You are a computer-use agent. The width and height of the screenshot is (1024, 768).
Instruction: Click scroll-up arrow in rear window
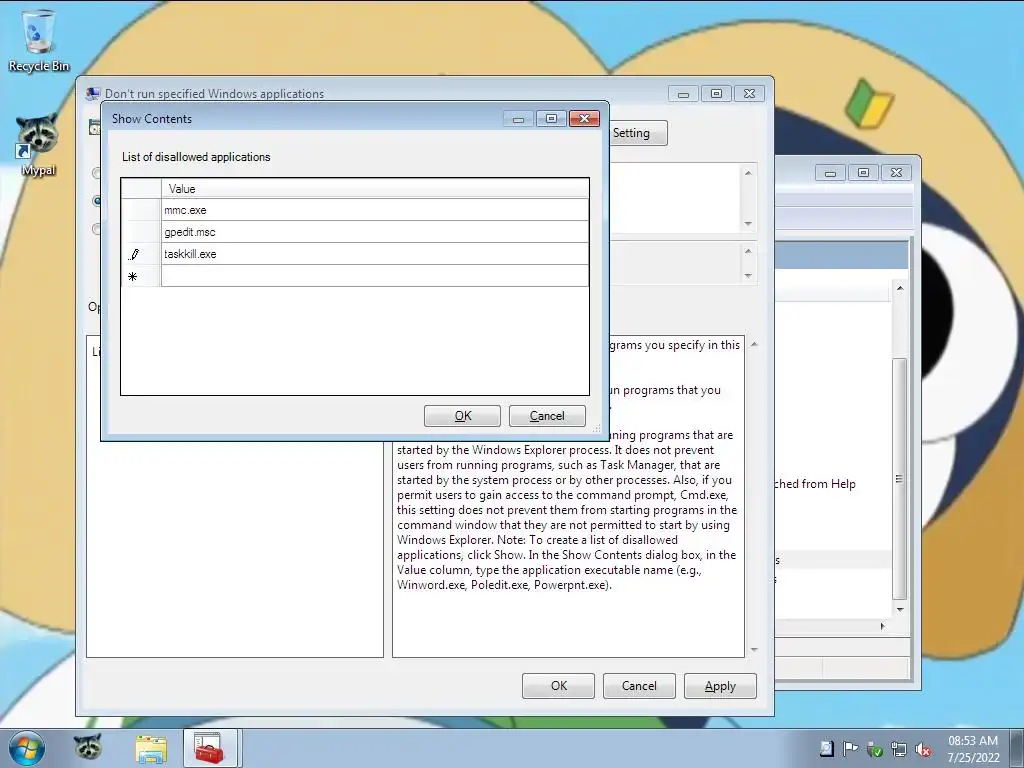900,288
